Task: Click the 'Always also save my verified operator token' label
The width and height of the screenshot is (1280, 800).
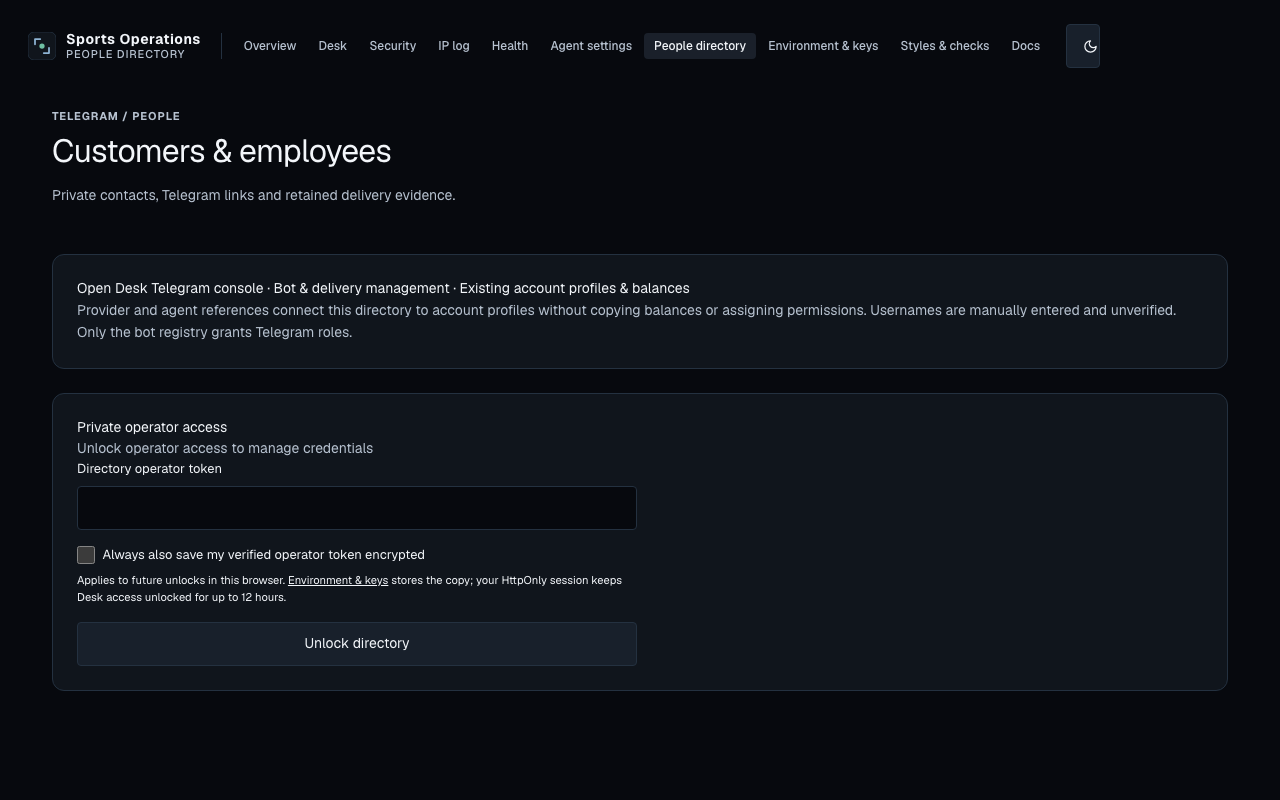Action: click(263, 555)
